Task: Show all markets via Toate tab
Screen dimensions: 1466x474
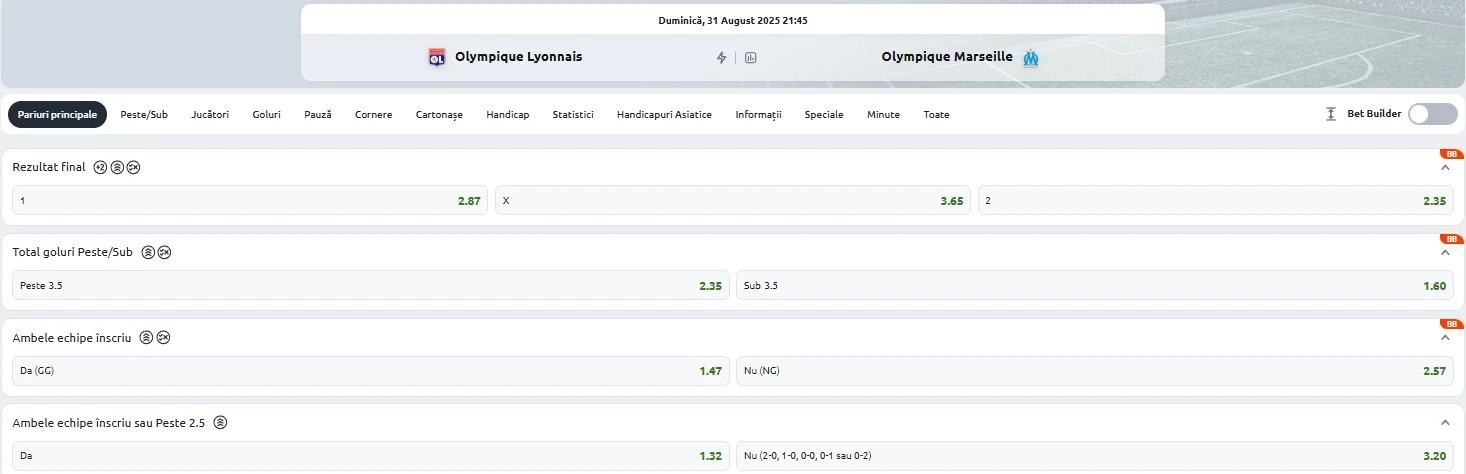Action: [936, 114]
